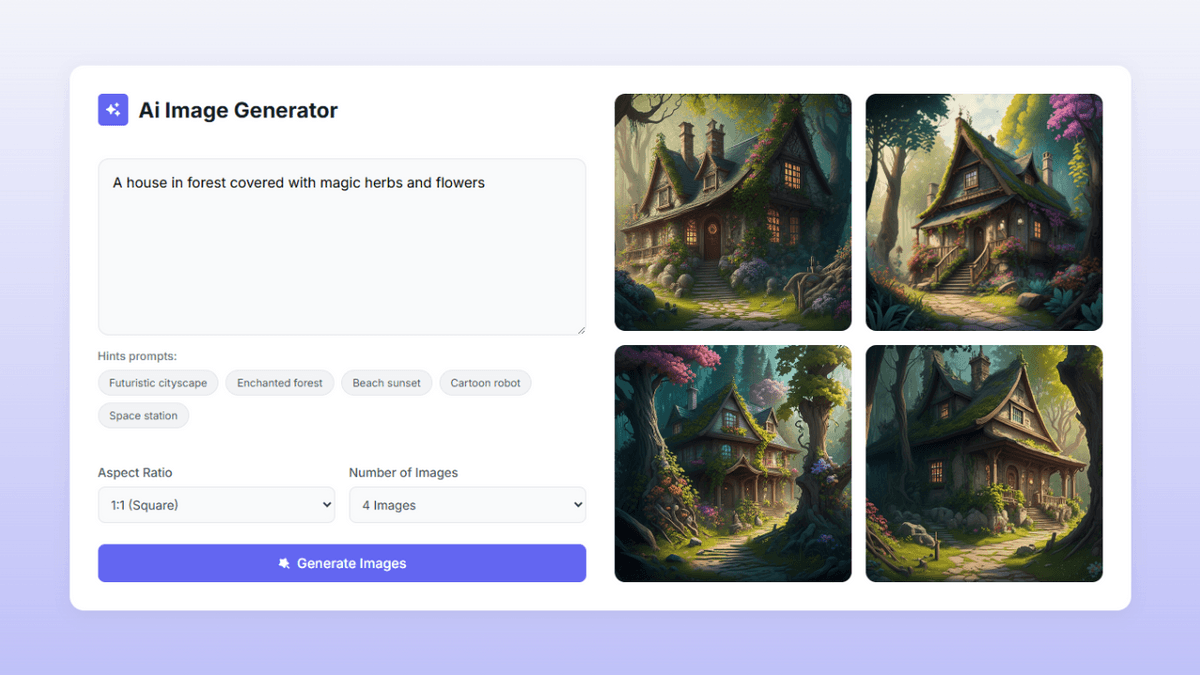Click the sparkle logo icon beside Ai Image Generator
Screen dimensions: 1200x675
(x=113, y=110)
